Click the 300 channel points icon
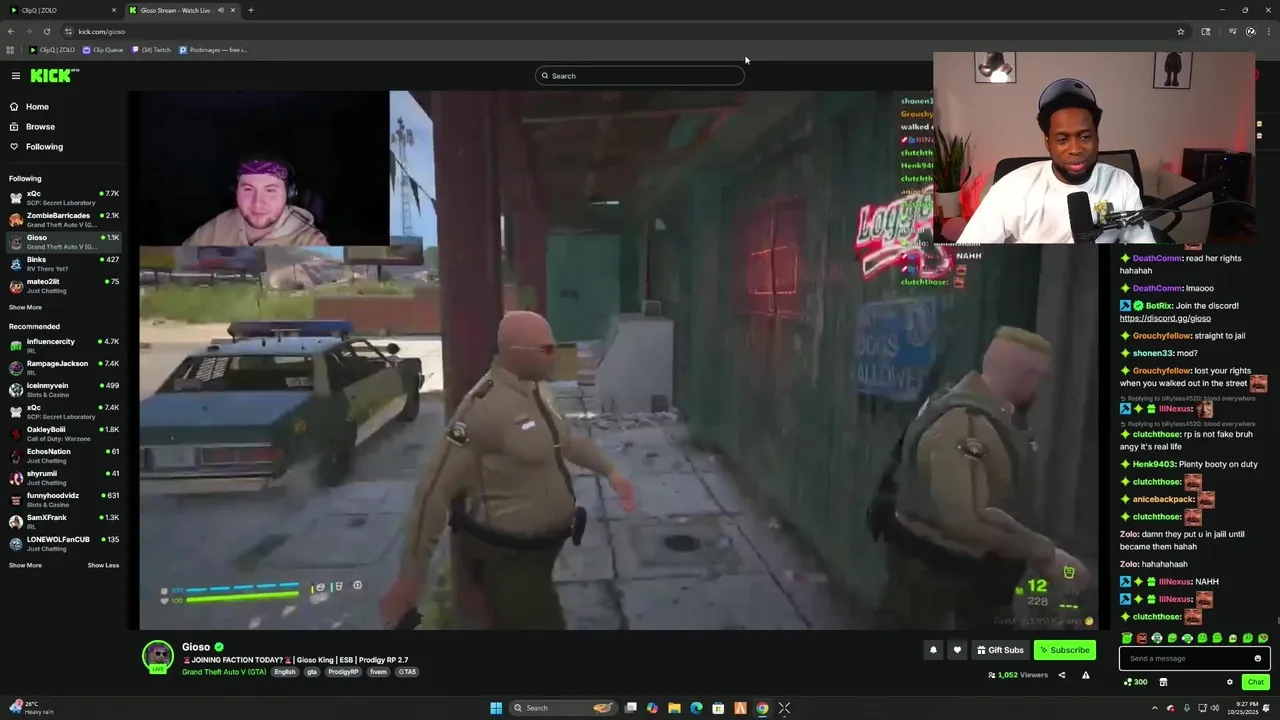The height and width of the screenshot is (720, 1280). pyautogui.click(x=1136, y=682)
